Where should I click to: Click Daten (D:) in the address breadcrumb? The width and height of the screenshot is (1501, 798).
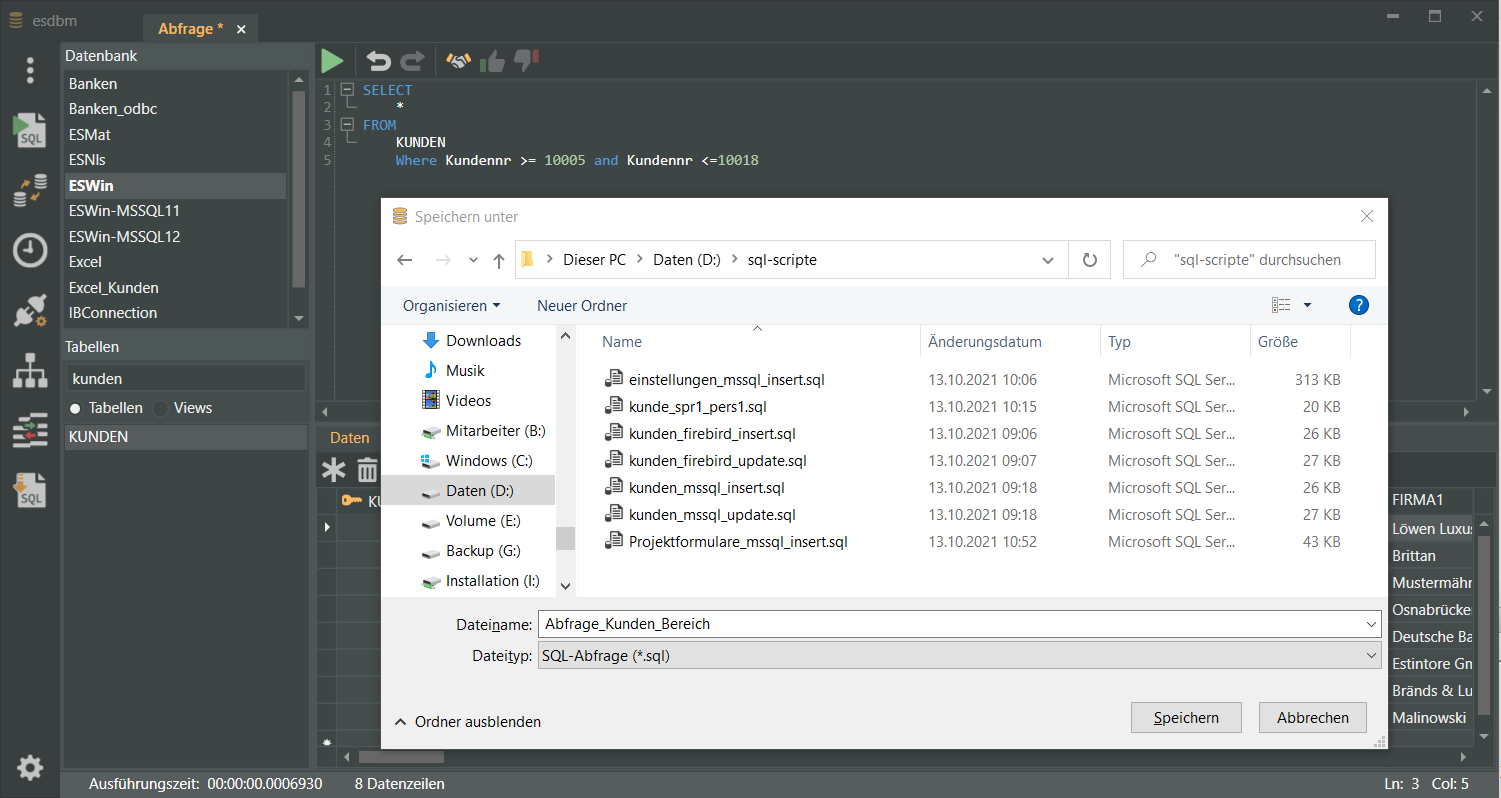coord(687,260)
